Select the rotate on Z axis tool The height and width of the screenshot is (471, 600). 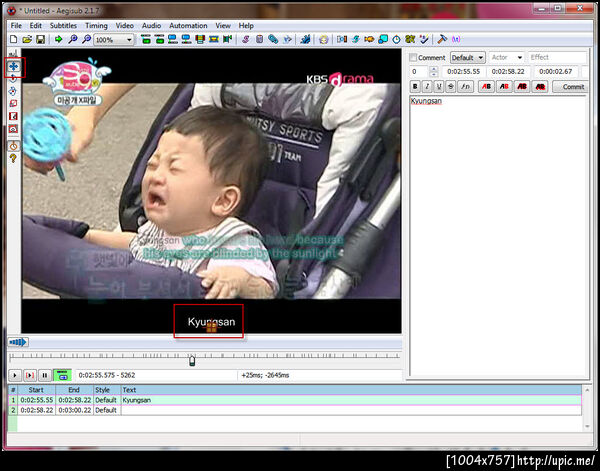[13, 79]
